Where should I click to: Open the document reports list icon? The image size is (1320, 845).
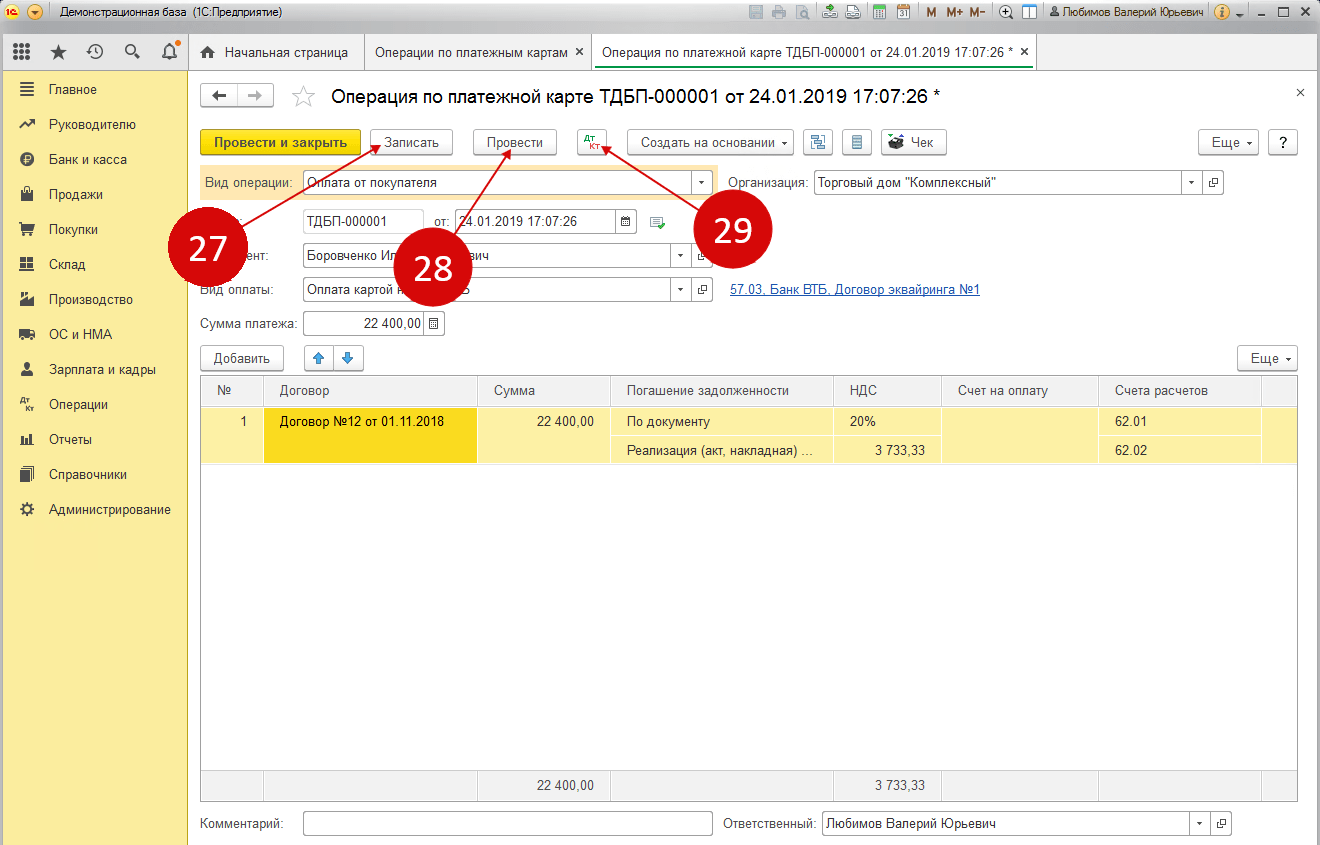(856, 142)
